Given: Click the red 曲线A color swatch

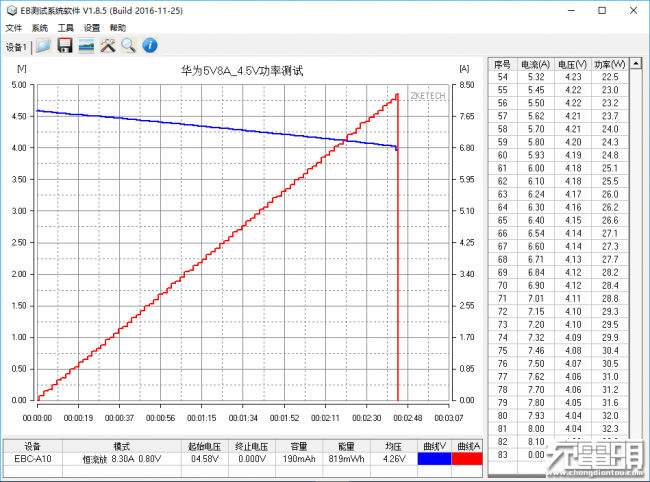Looking at the screenshot, I should click(467, 459).
